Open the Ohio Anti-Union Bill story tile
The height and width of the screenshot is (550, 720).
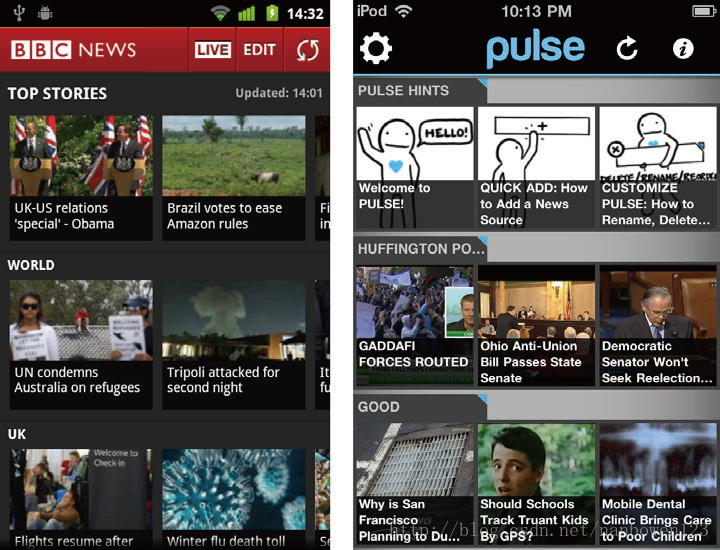(x=536, y=325)
